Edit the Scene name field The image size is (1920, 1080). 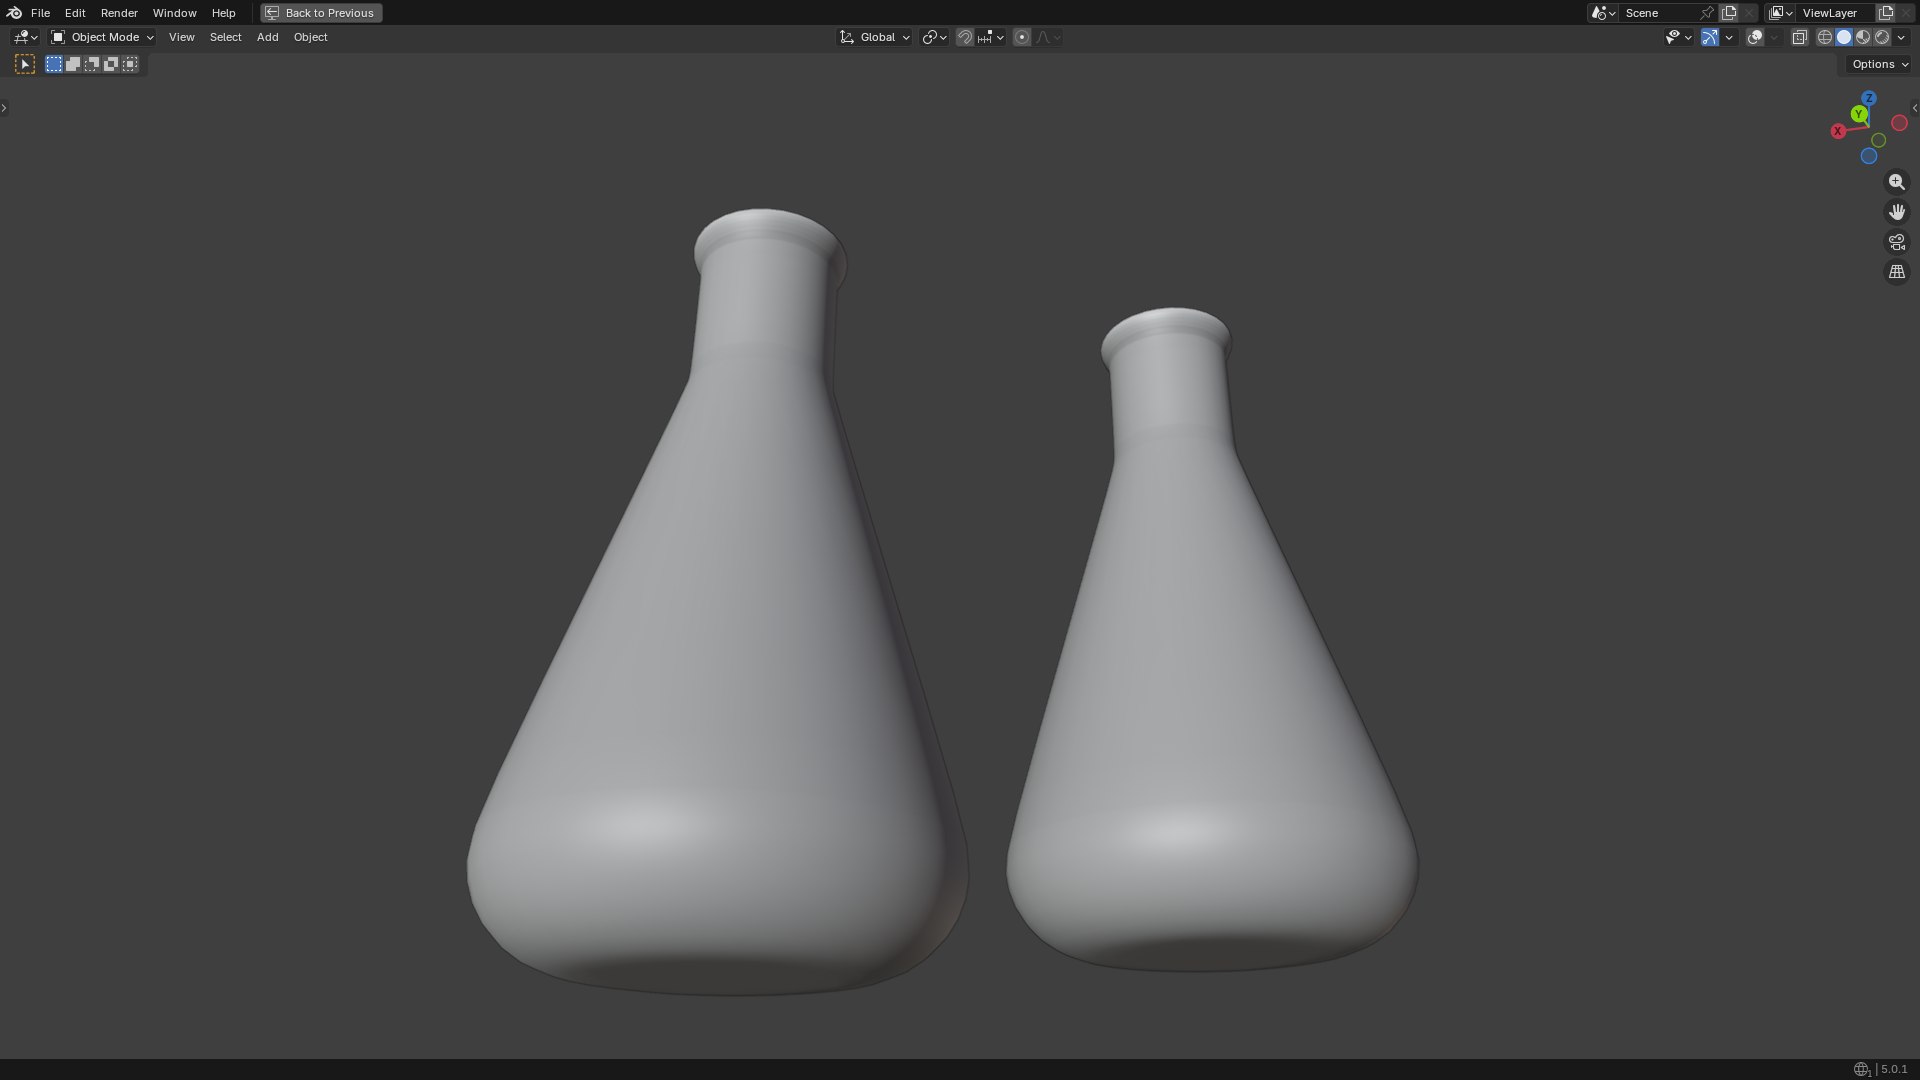(x=1657, y=13)
